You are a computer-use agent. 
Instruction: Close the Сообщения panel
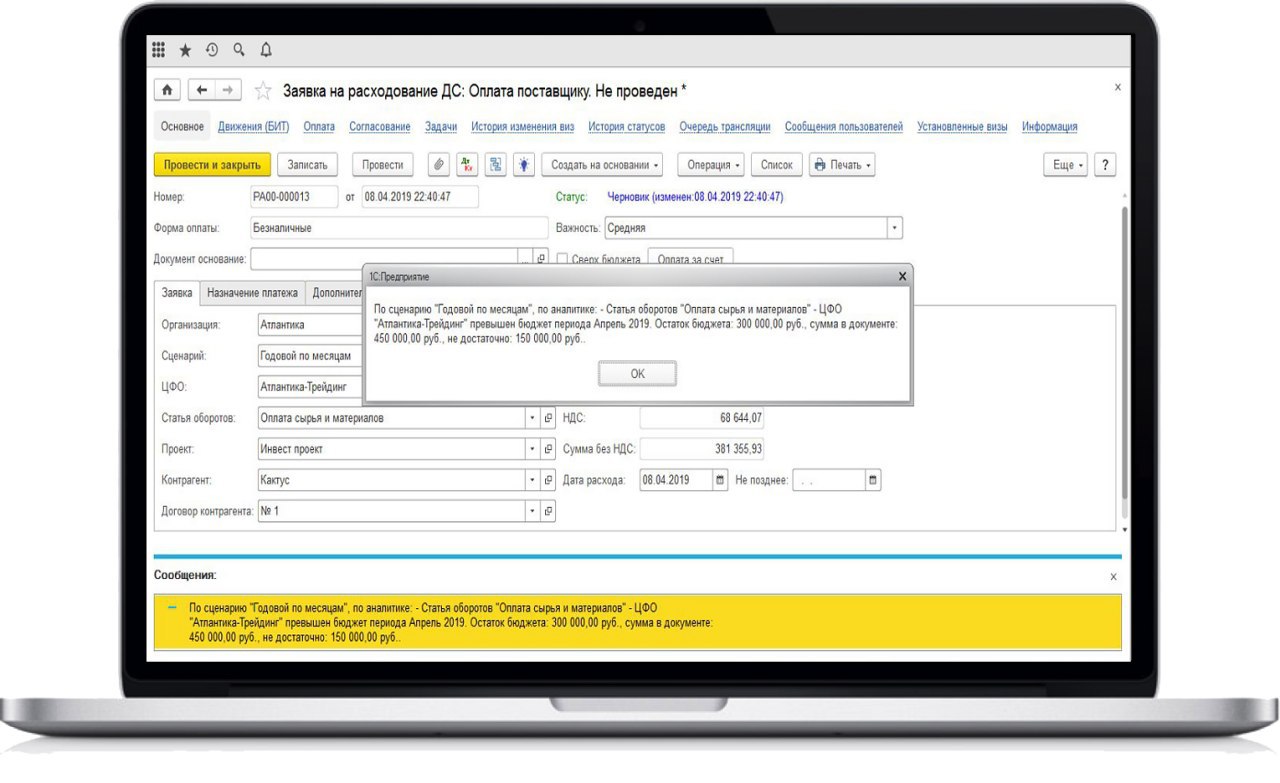1114,577
